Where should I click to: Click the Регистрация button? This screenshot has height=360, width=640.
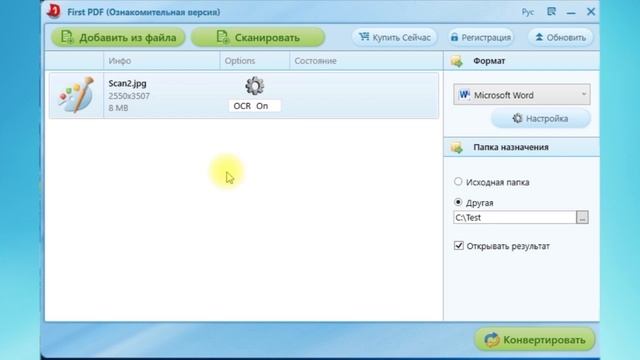click(481, 38)
